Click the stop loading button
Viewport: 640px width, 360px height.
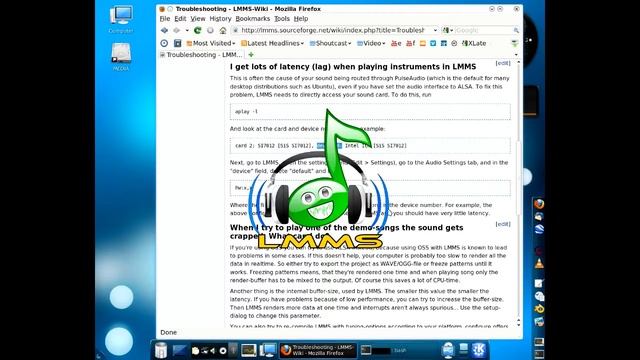[x=210, y=30]
